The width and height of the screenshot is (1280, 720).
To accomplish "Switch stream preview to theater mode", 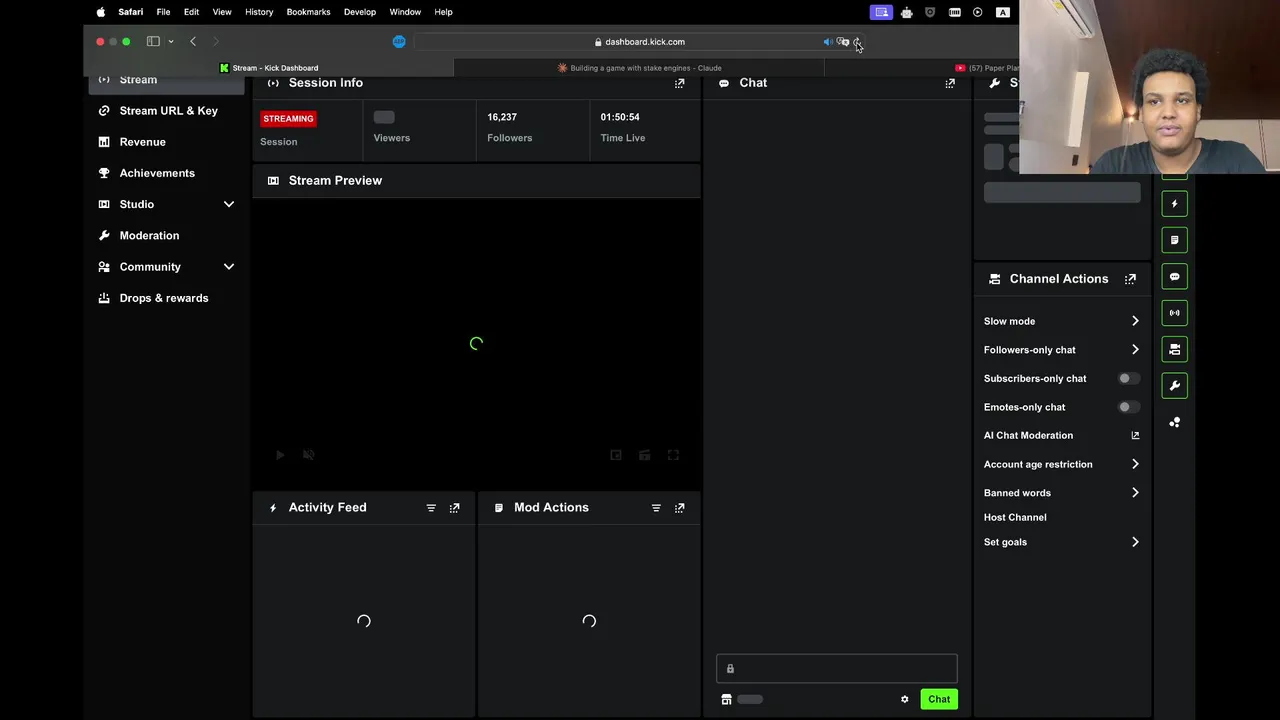I will click(x=645, y=455).
